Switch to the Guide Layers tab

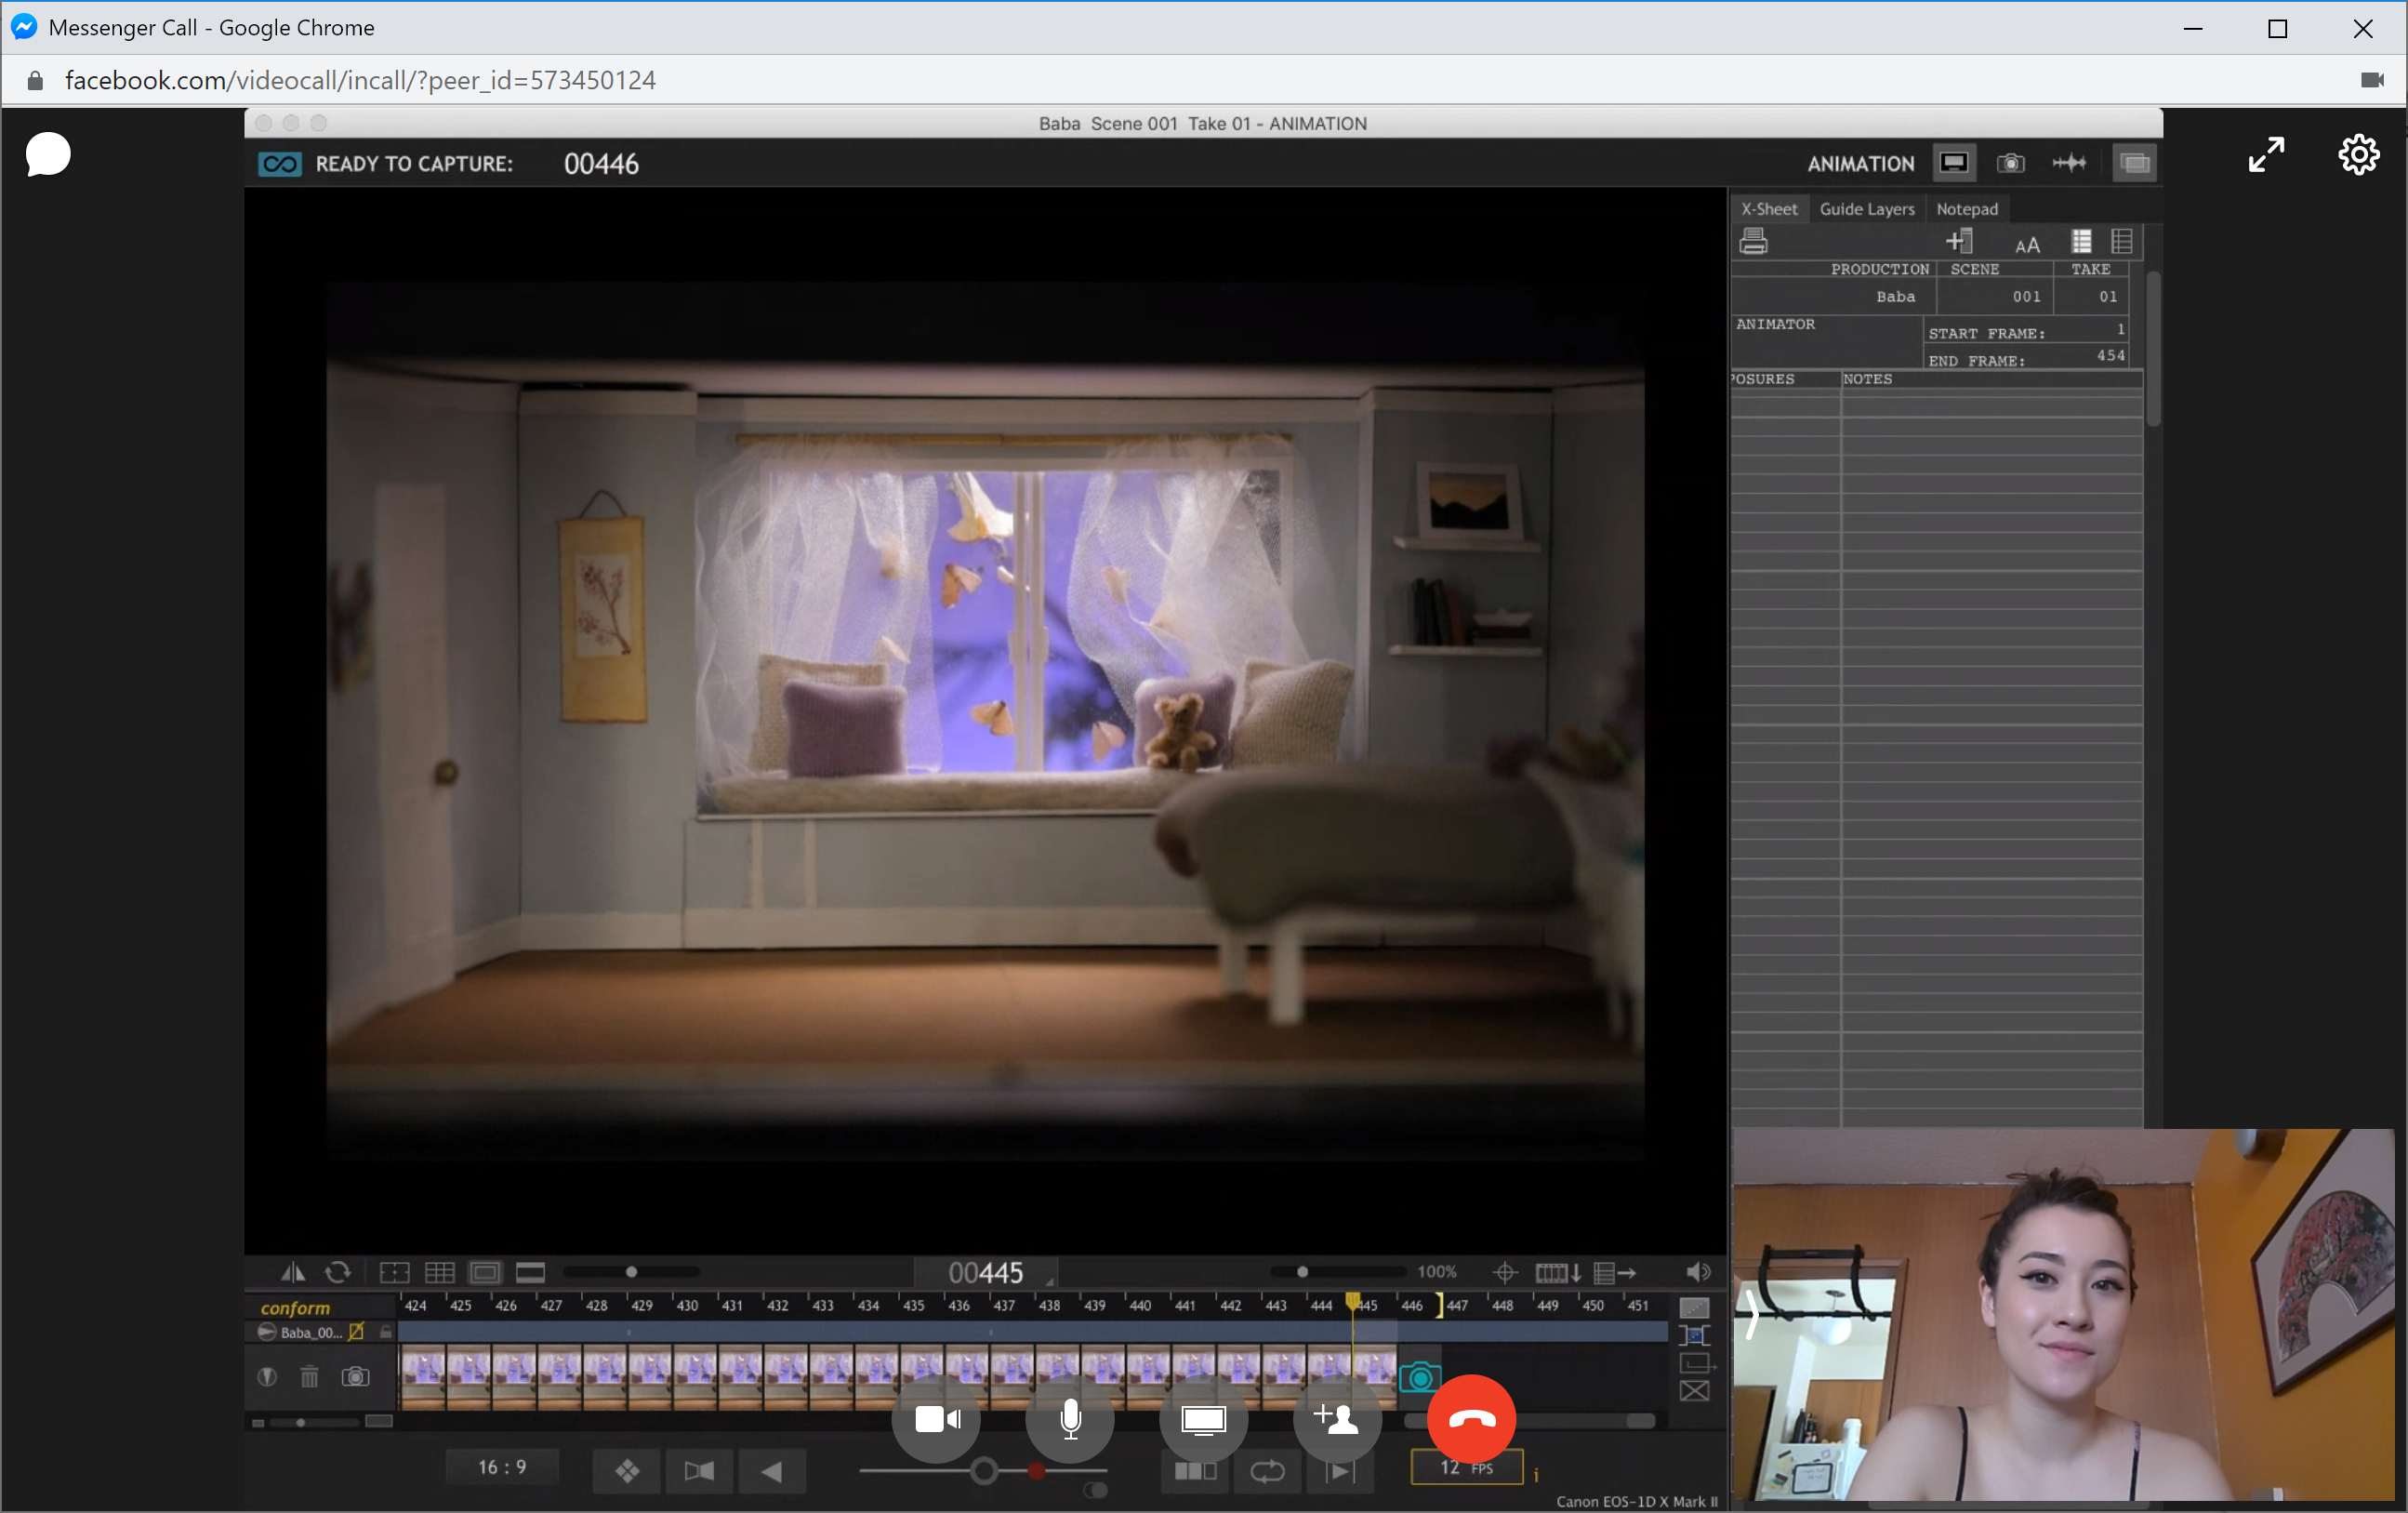coord(1866,209)
